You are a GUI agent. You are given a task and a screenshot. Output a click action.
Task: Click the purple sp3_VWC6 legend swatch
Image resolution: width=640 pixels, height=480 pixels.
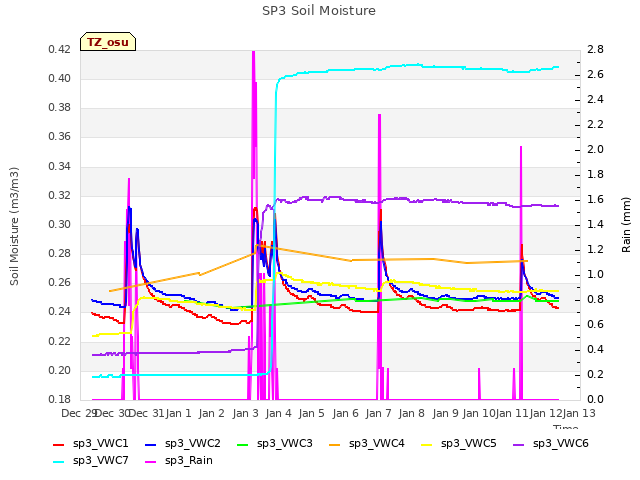click(x=519, y=444)
